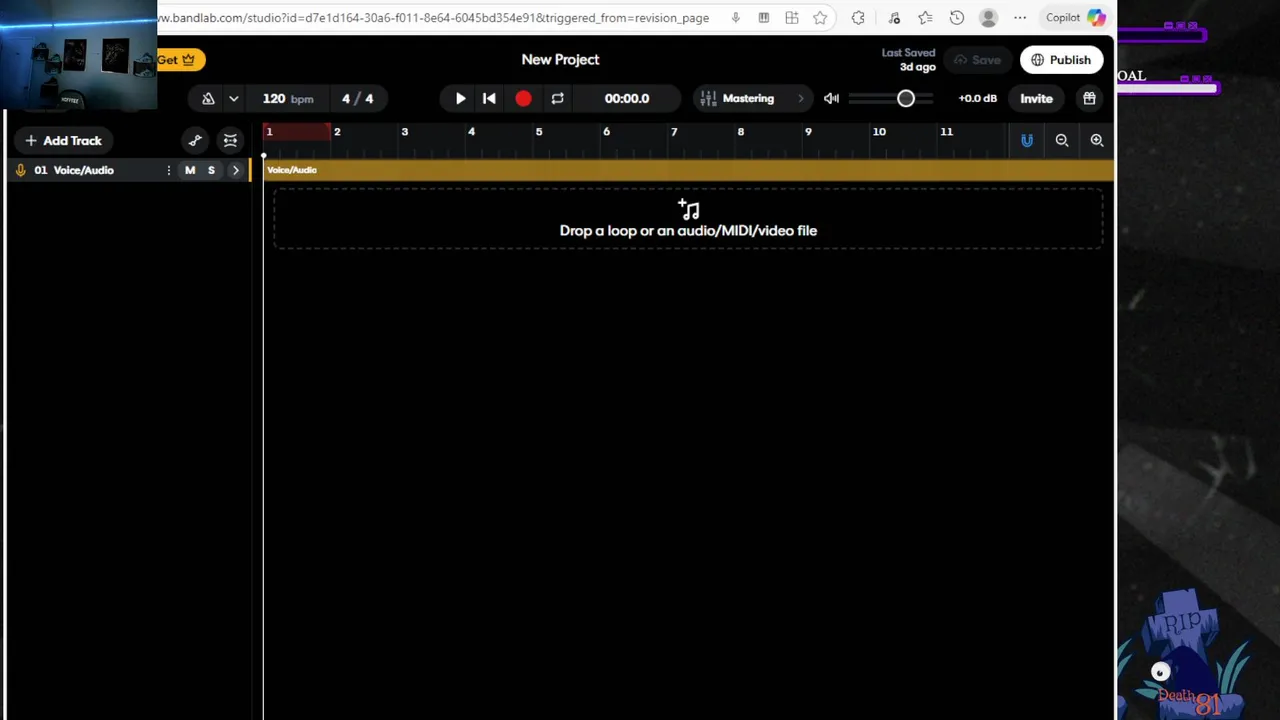Toggle the metronome icon

click(x=208, y=99)
